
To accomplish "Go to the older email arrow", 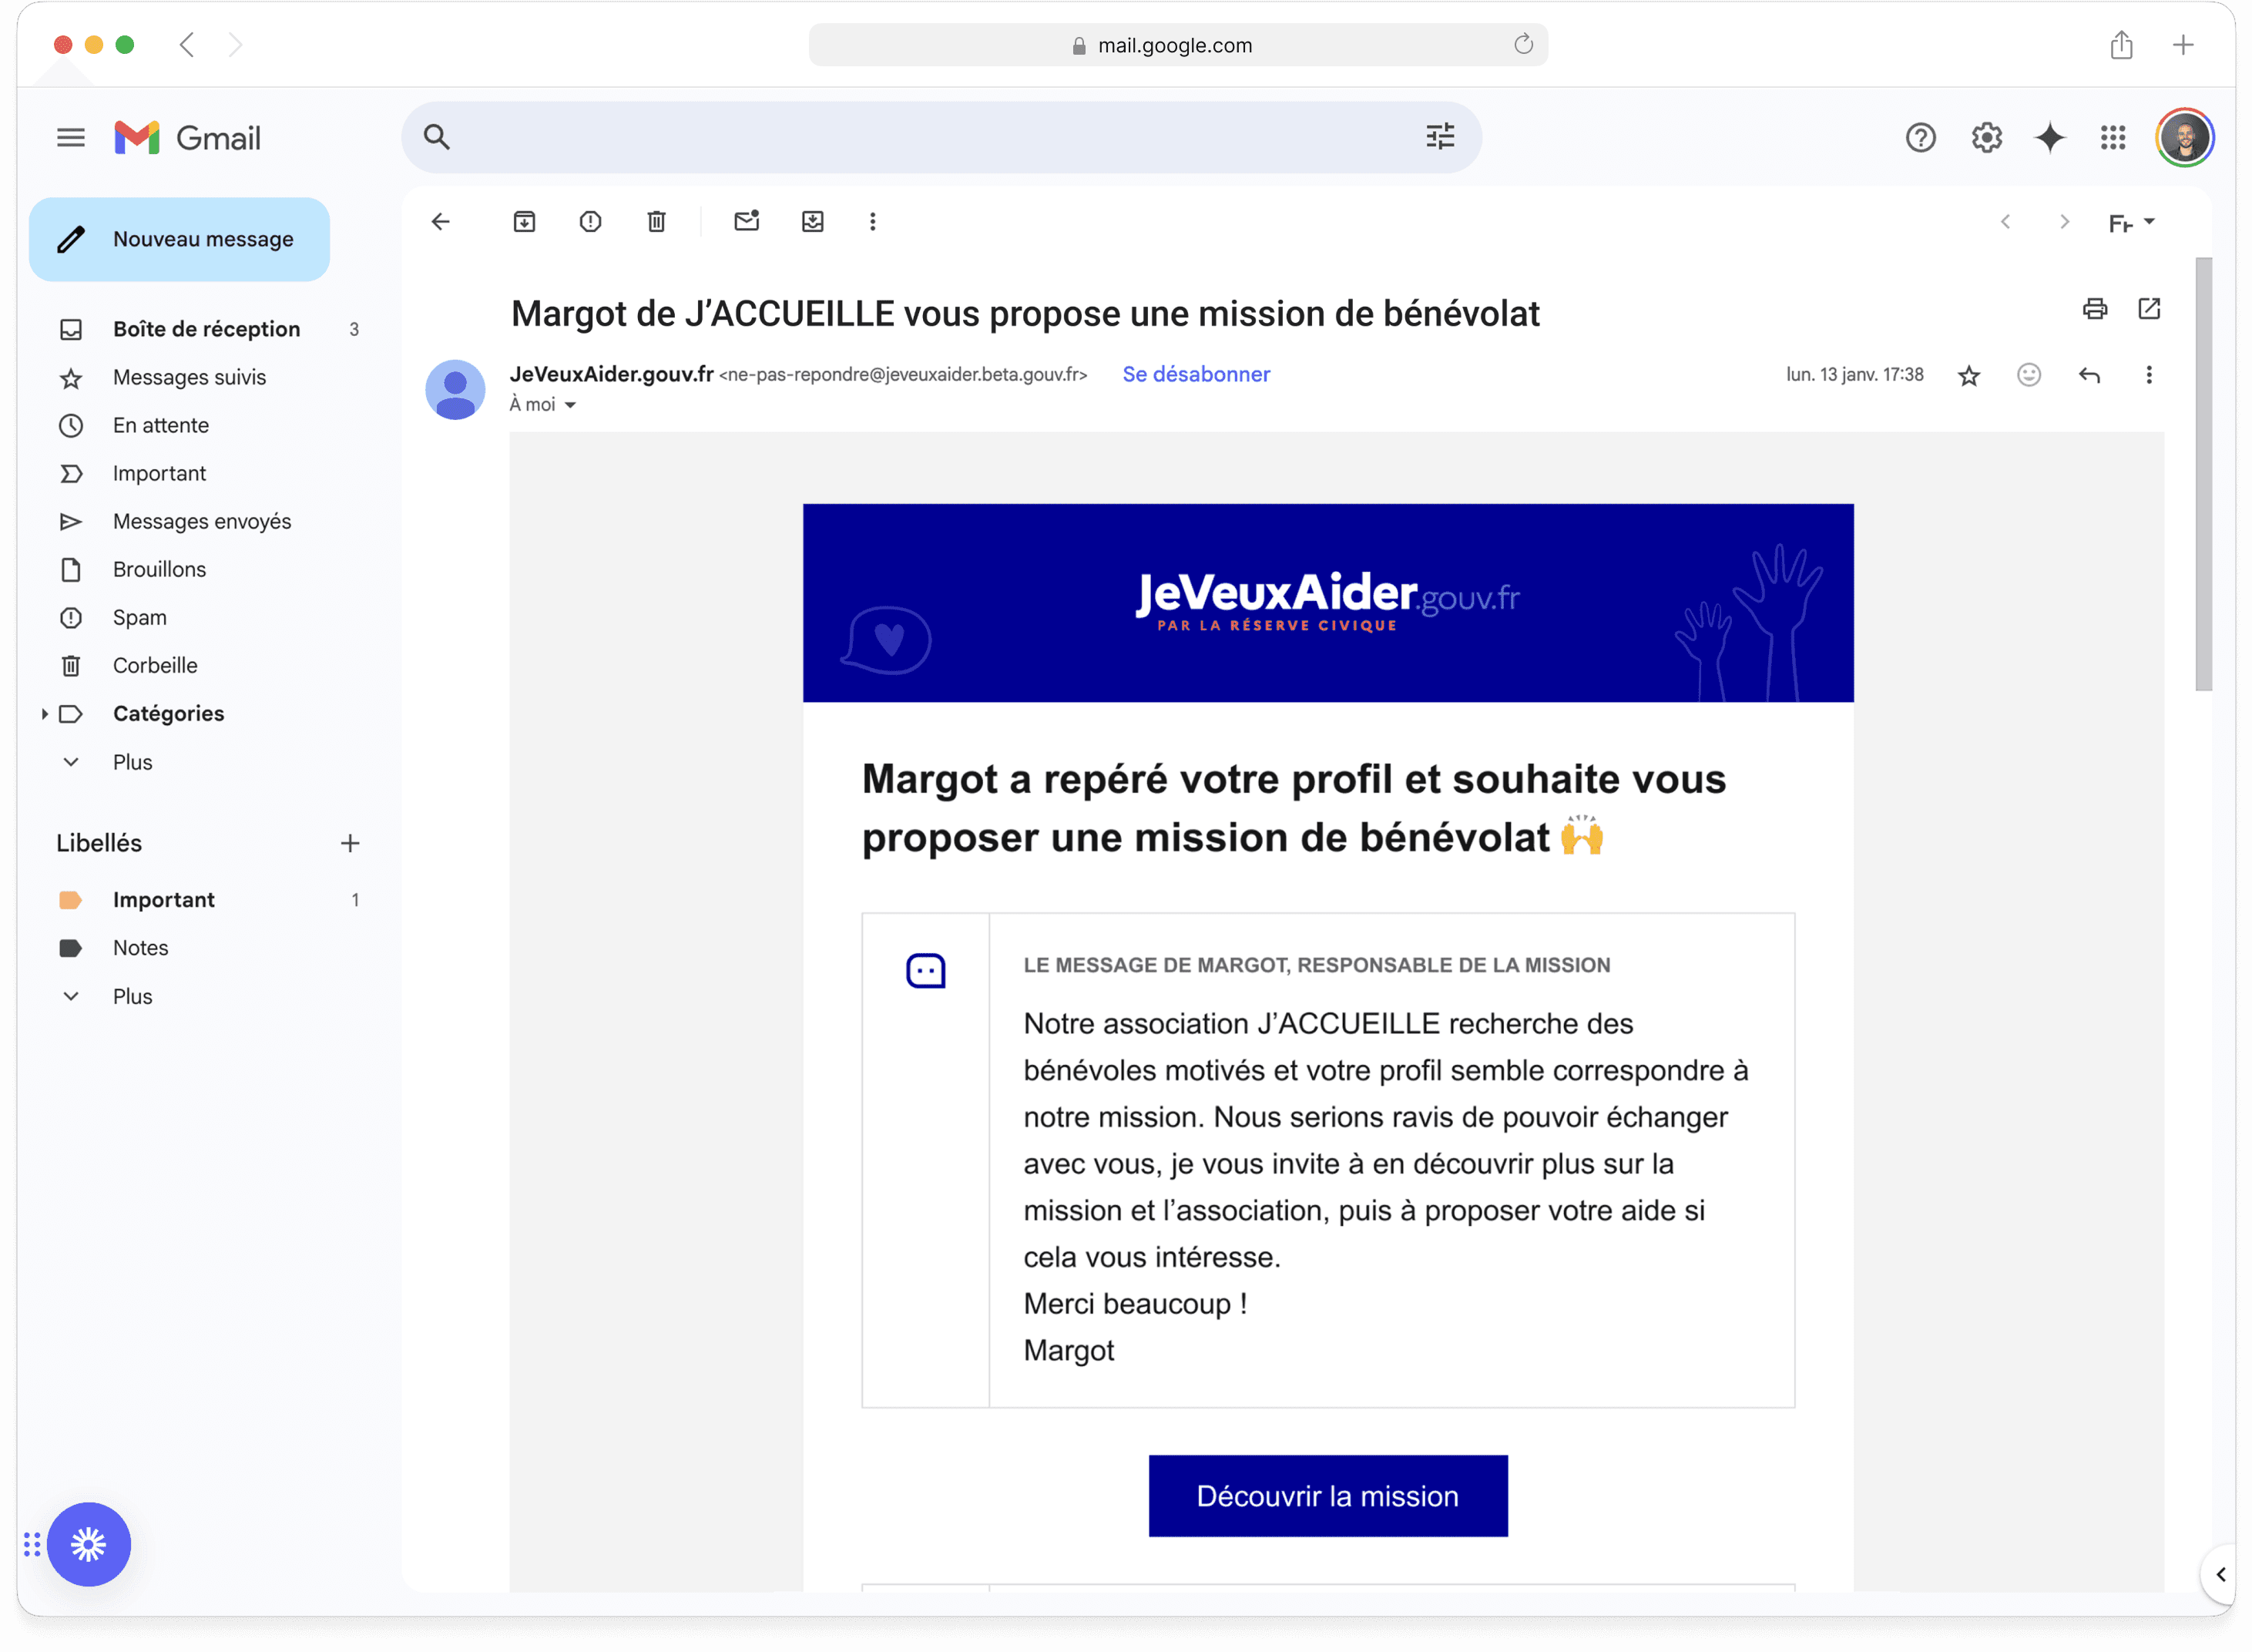I will (x=2064, y=222).
